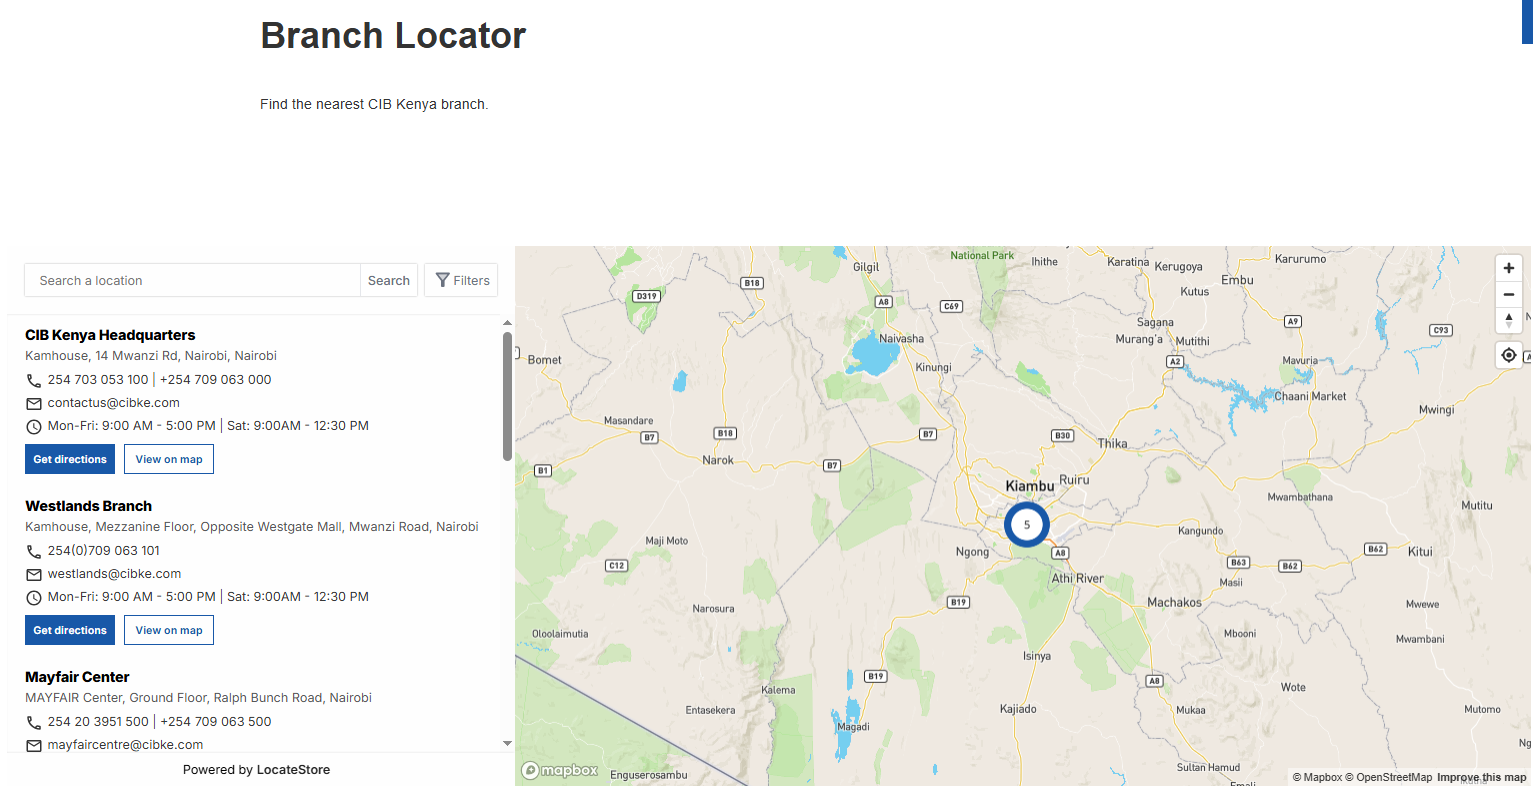Type in the Search a location field
The height and width of the screenshot is (811, 1533).
[x=192, y=280]
